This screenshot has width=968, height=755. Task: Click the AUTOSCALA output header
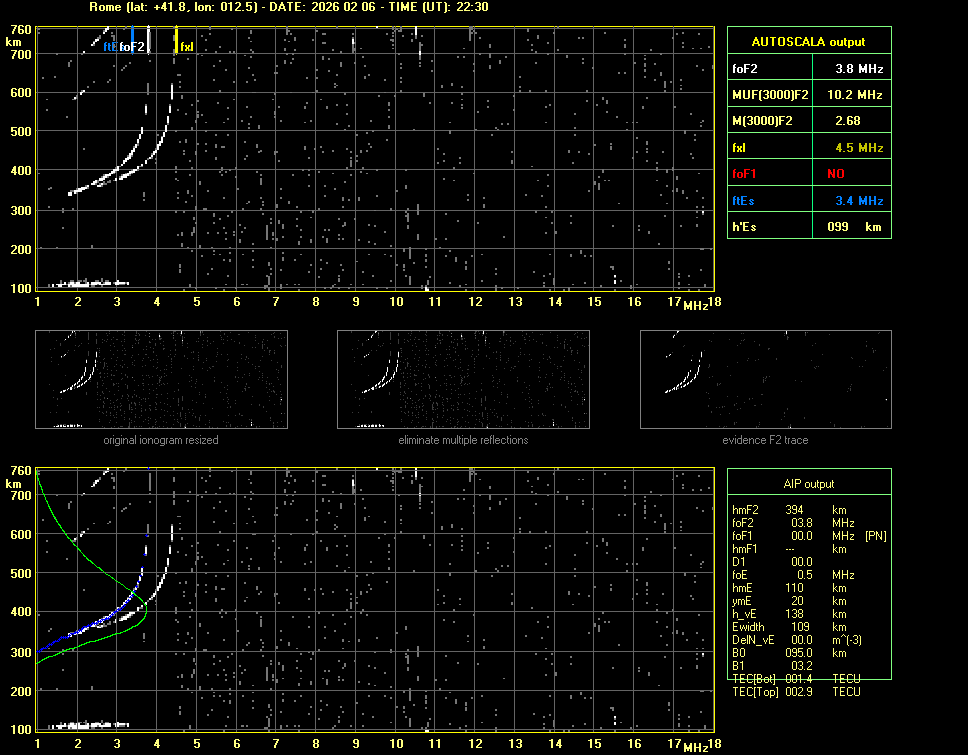tap(809, 42)
